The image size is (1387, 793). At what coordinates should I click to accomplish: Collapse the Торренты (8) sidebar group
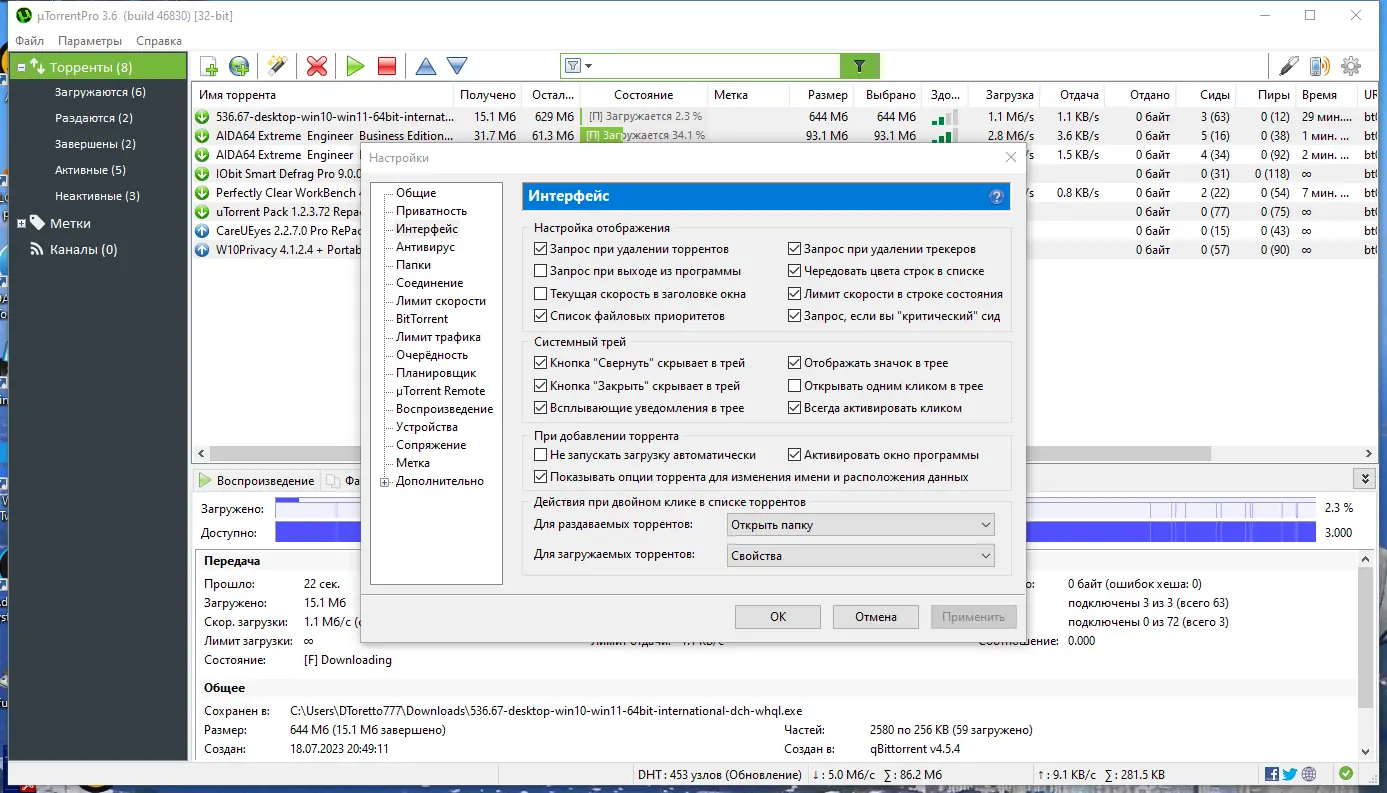point(22,68)
